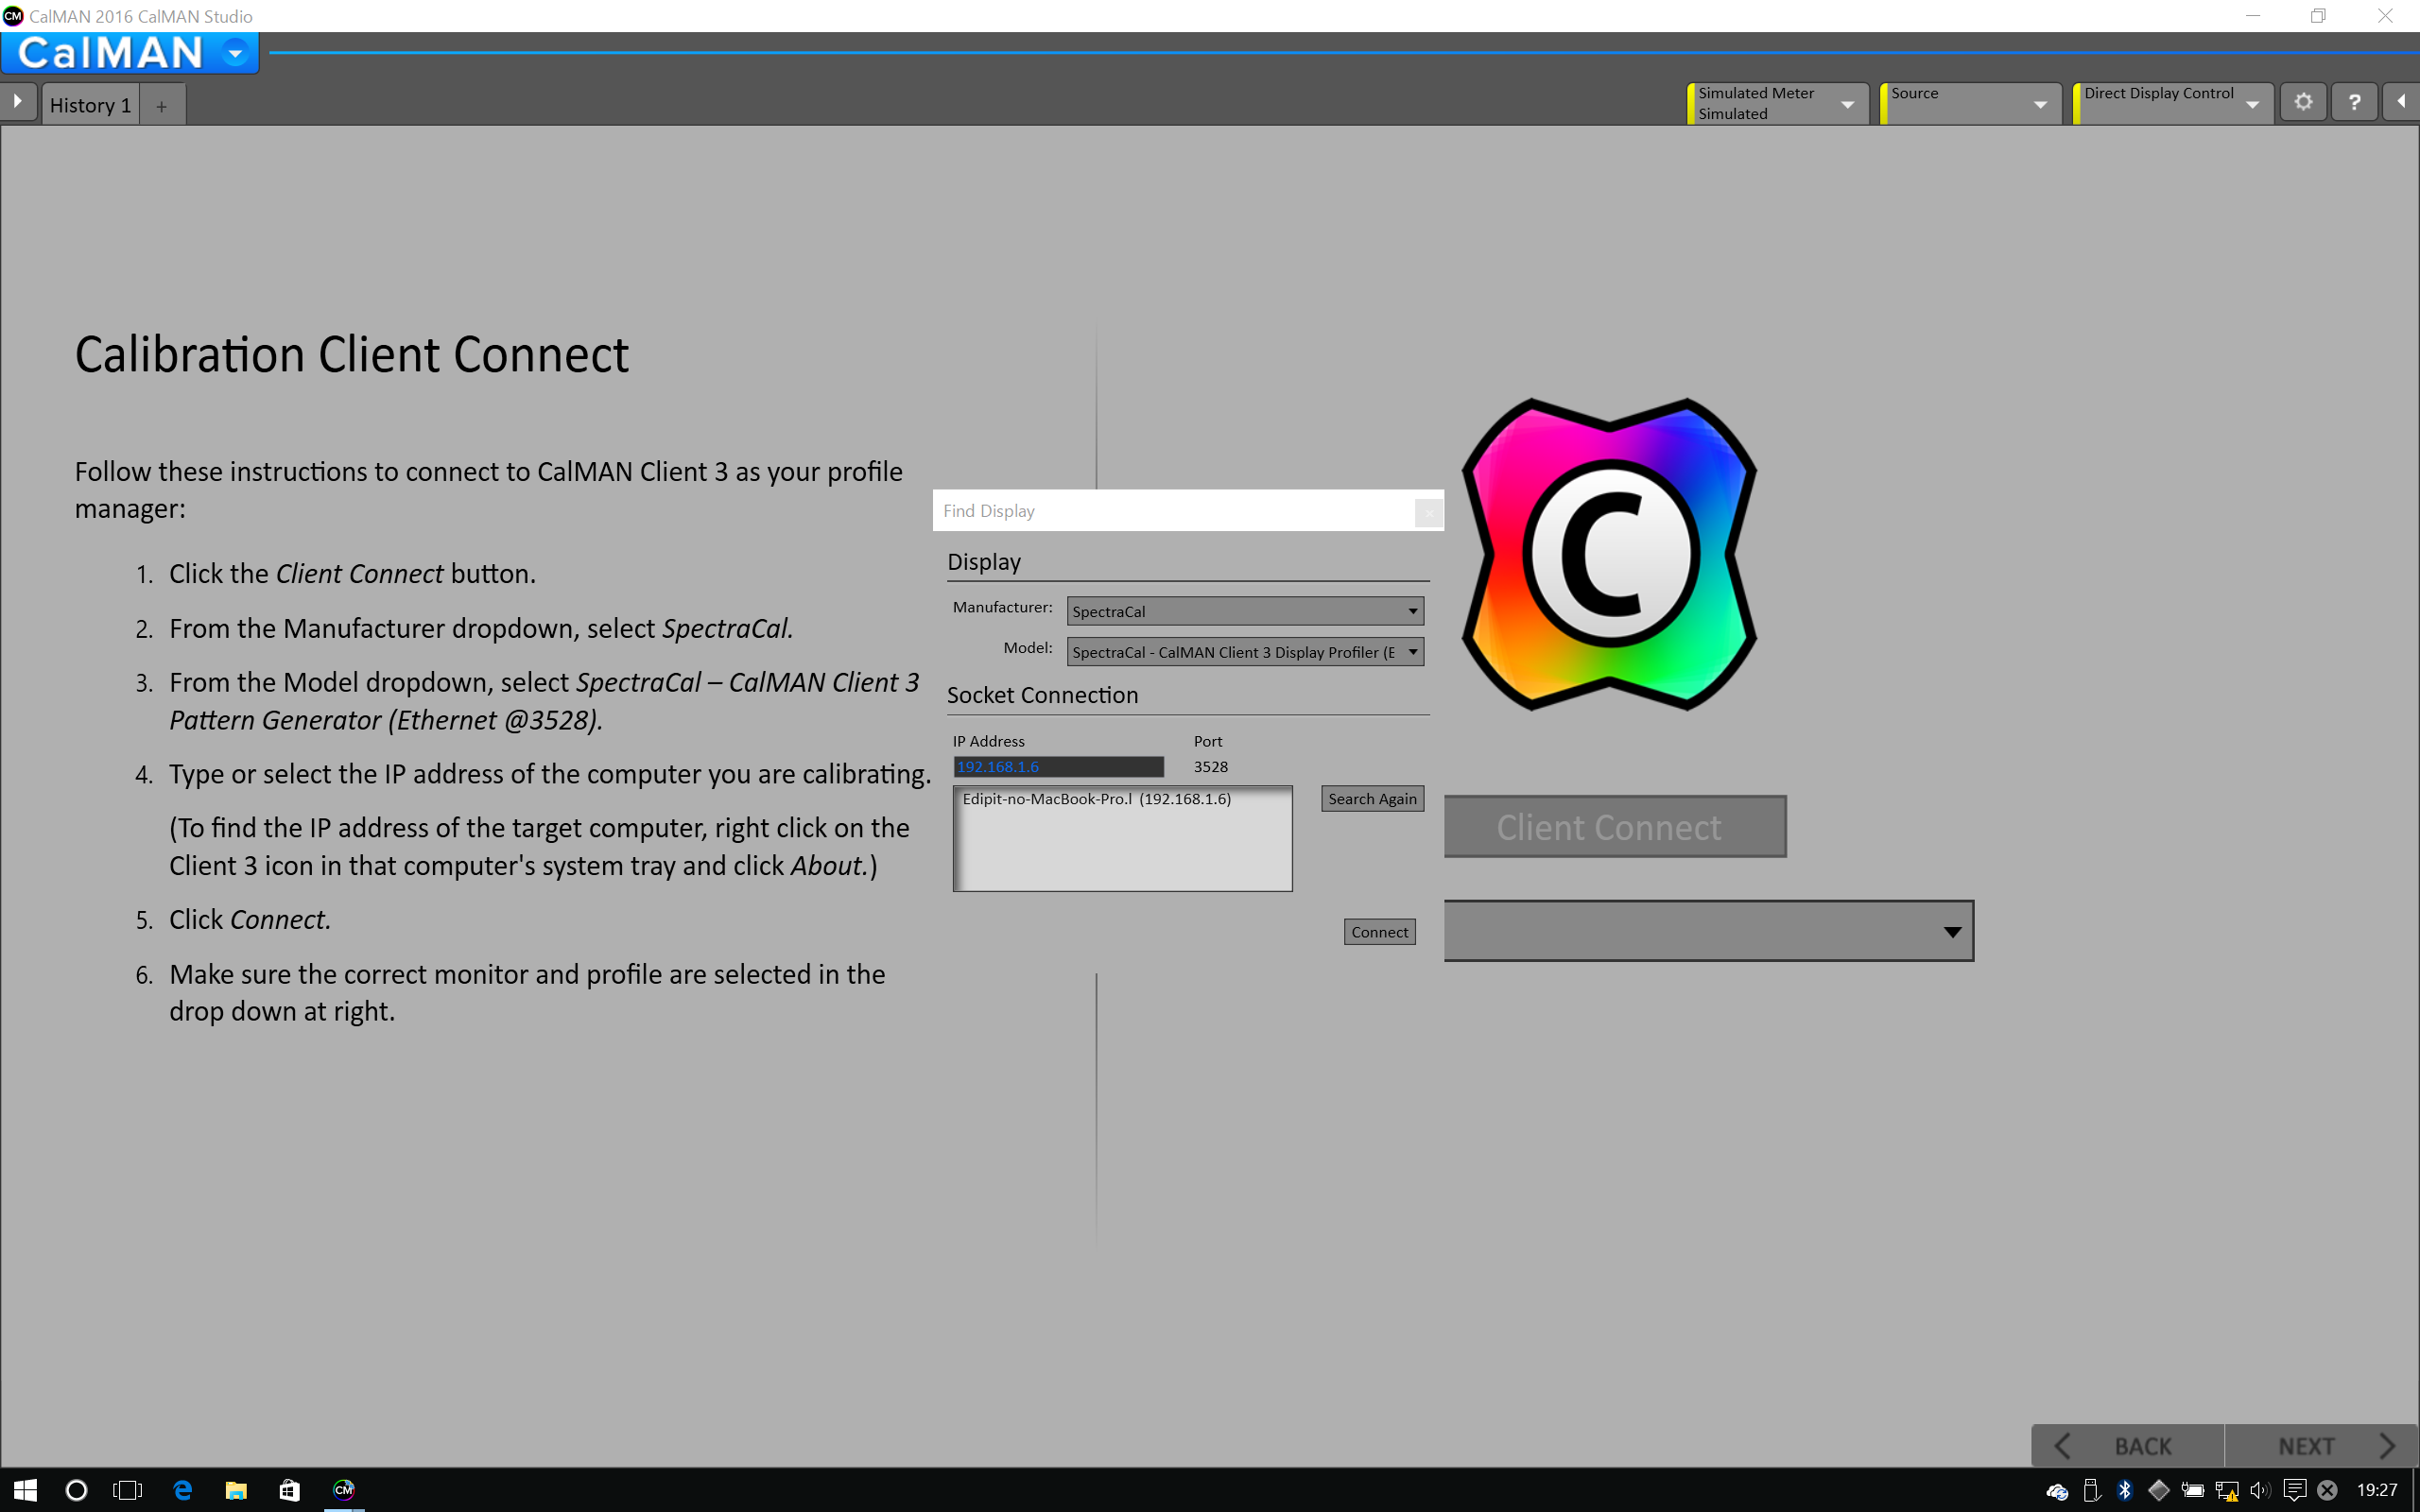Open battery status tray icon

click(x=2192, y=1491)
